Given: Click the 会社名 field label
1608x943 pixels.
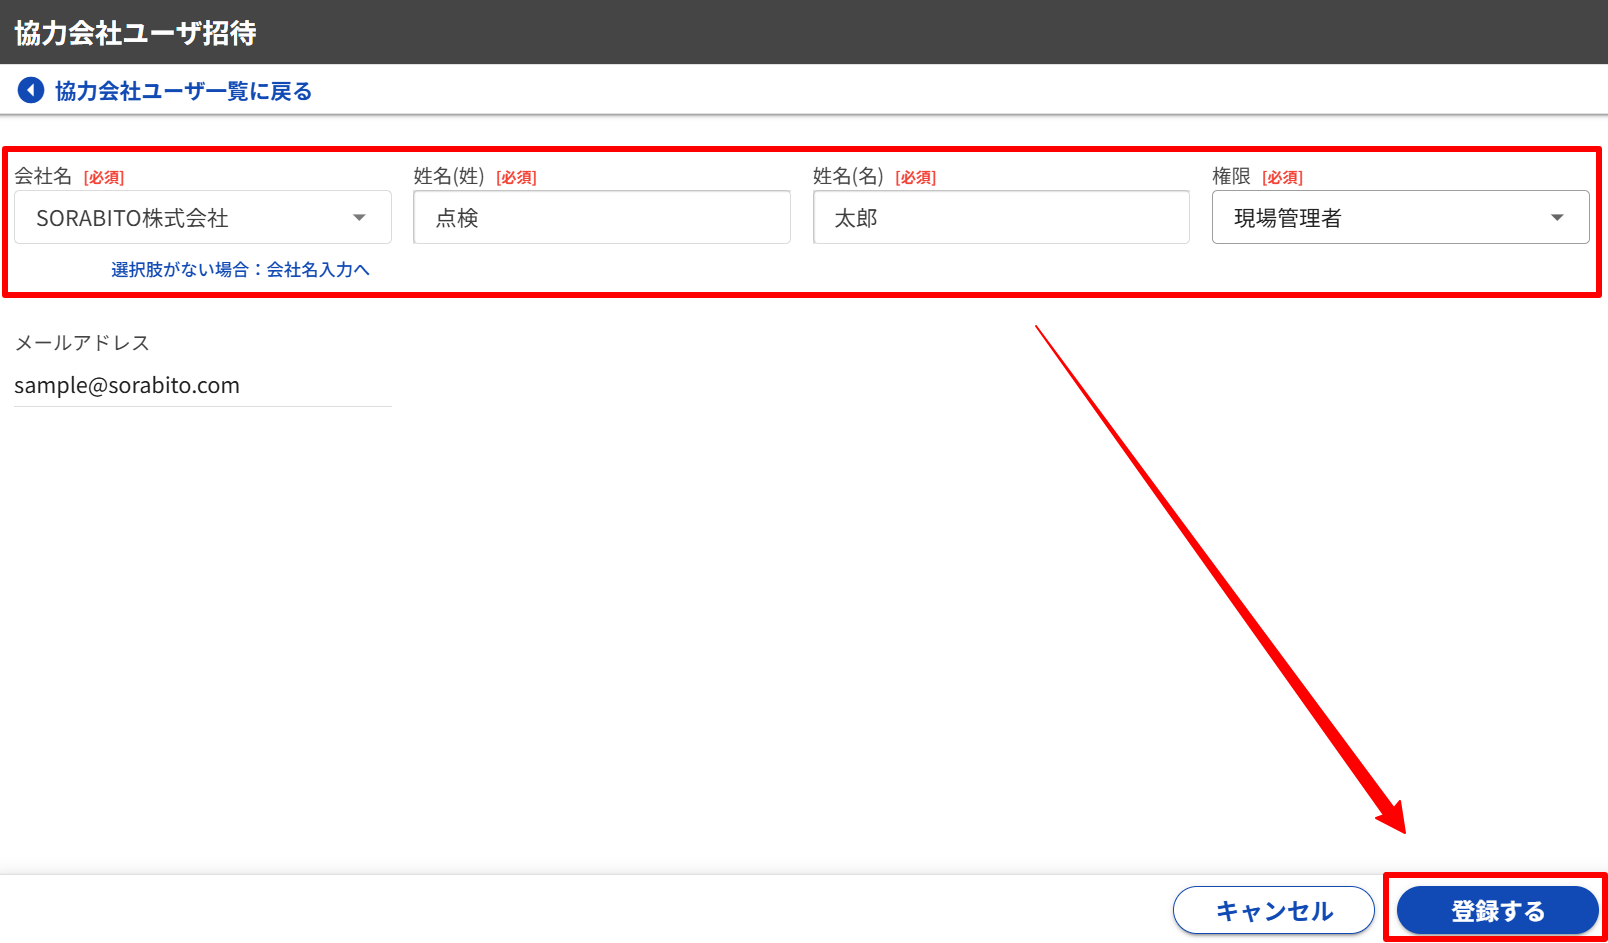Looking at the screenshot, I should [43, 176].
